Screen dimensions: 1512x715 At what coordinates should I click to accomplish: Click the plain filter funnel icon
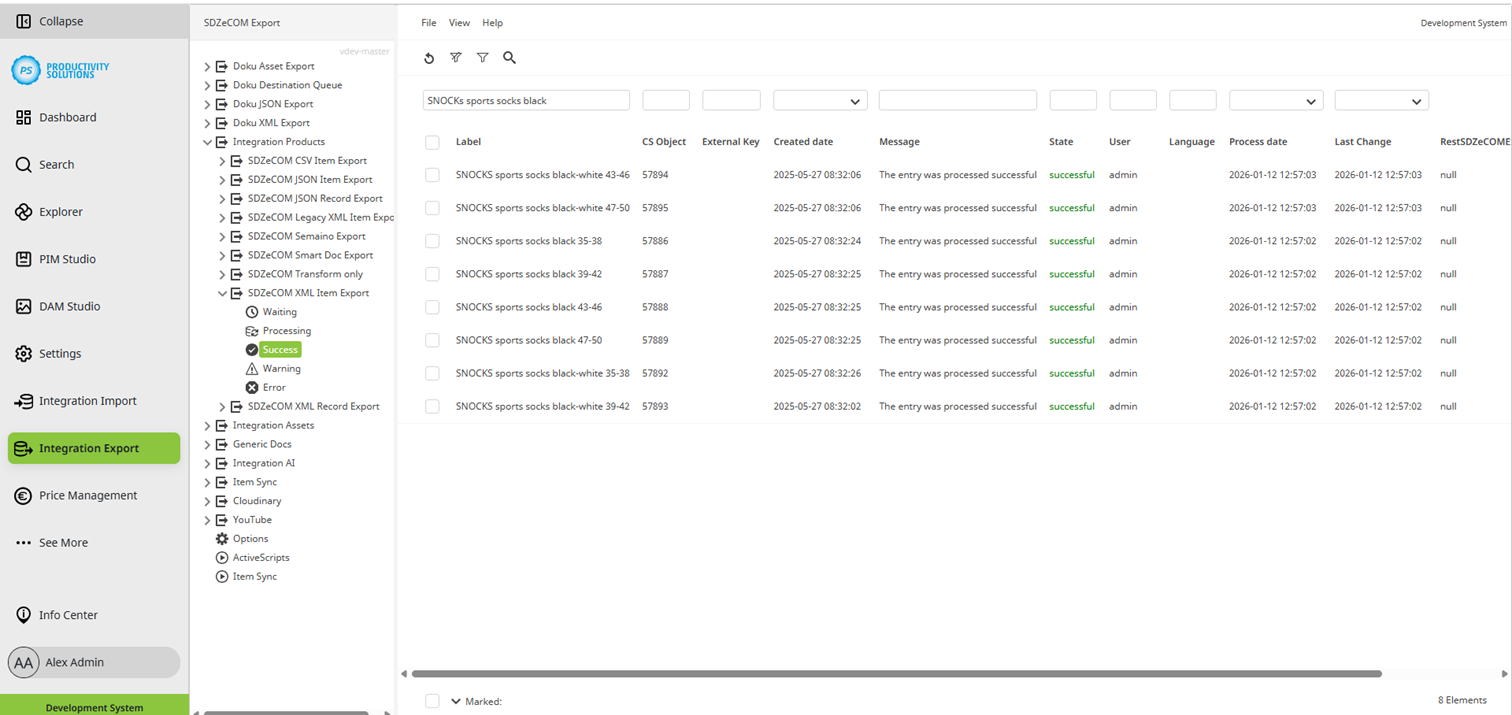pos(483,58)
